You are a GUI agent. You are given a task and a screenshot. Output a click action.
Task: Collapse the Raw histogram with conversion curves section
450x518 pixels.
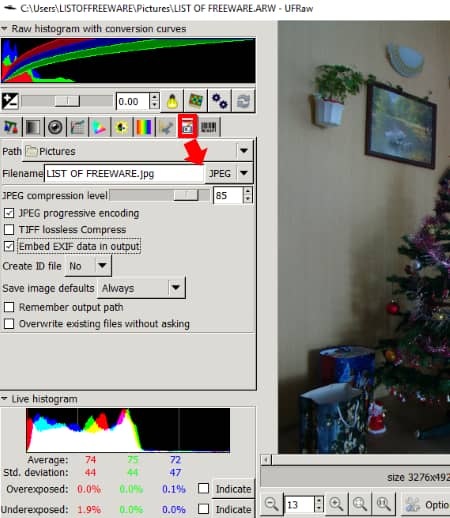(x=4, y=29)
